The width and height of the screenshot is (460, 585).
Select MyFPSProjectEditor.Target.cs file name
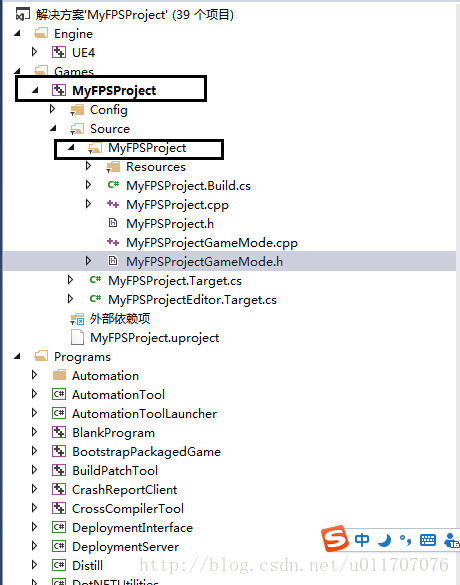(x=193, y=300)
